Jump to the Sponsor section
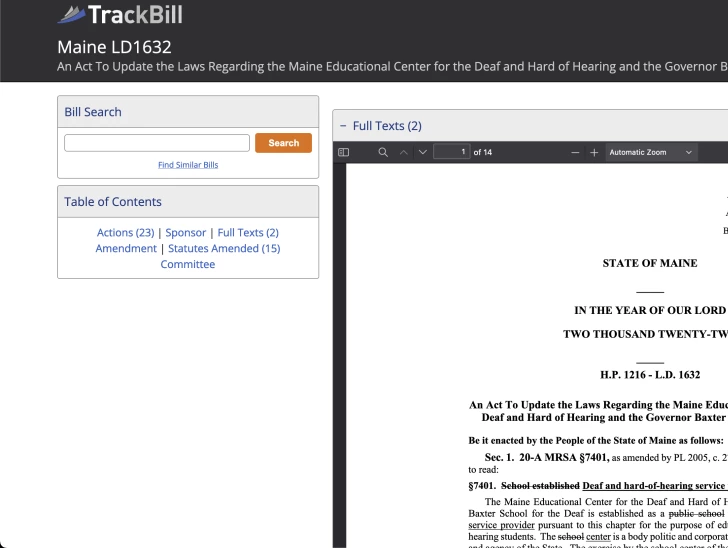The height and width of the screenshot is (548, 728). [186, 232]
